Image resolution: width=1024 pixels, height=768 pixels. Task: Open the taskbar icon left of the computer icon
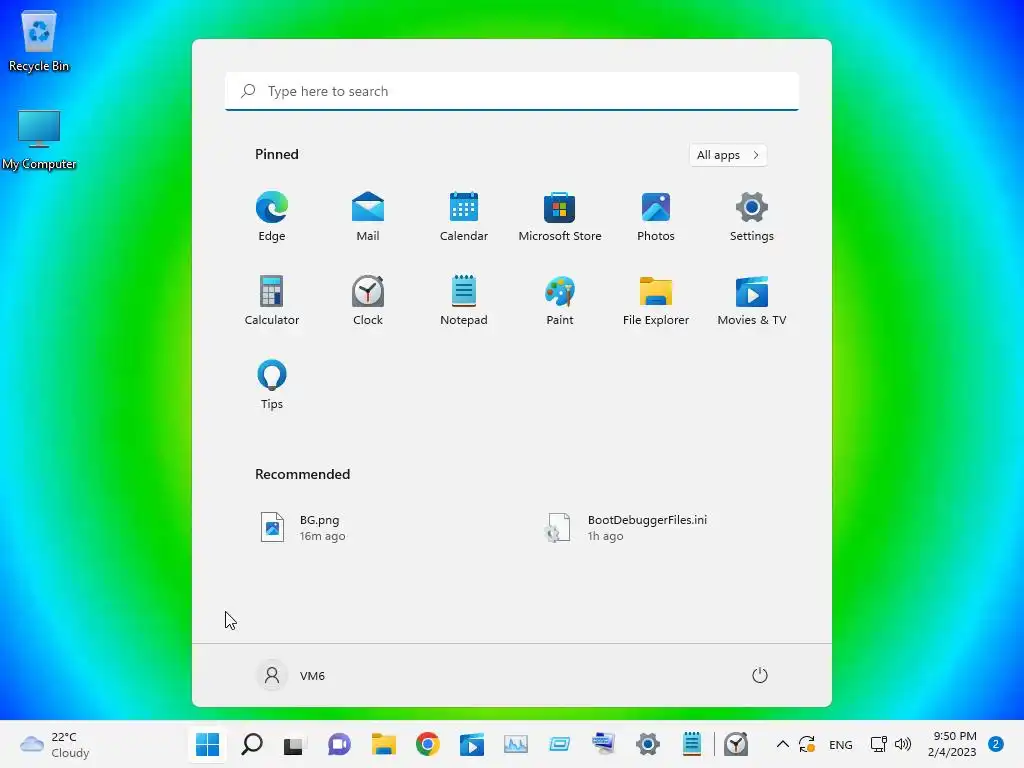coord(560,744)
